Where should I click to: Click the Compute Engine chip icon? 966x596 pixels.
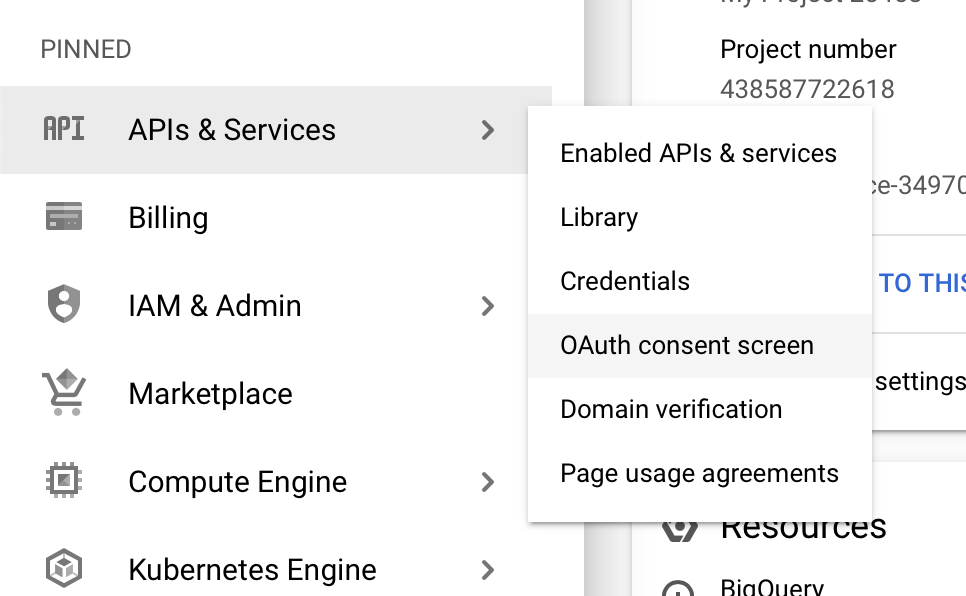pos(64,481)
